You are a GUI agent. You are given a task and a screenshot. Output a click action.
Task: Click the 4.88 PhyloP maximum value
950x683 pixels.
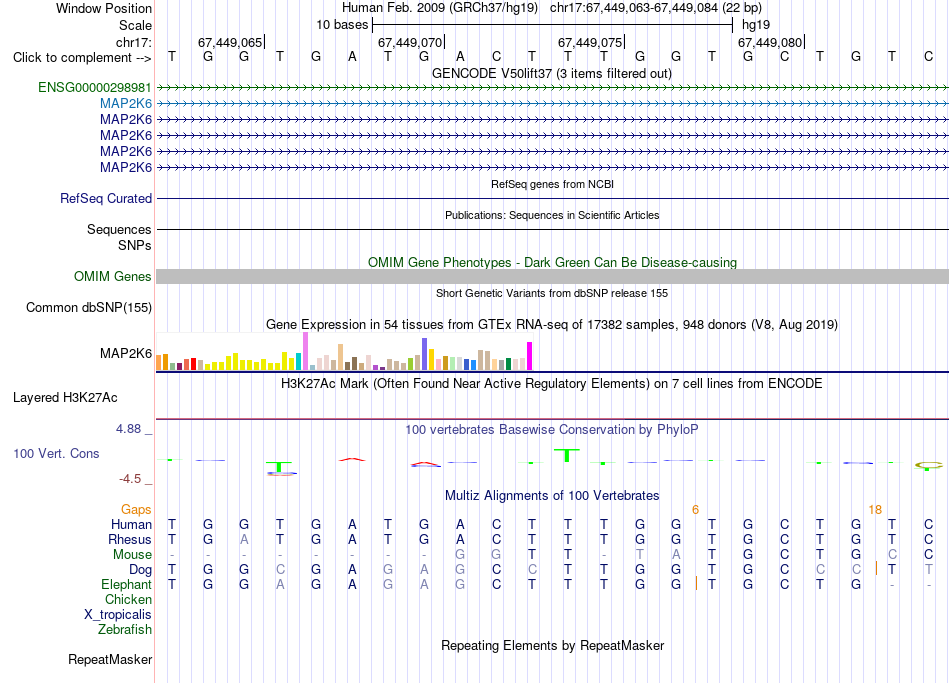[128, 429]
